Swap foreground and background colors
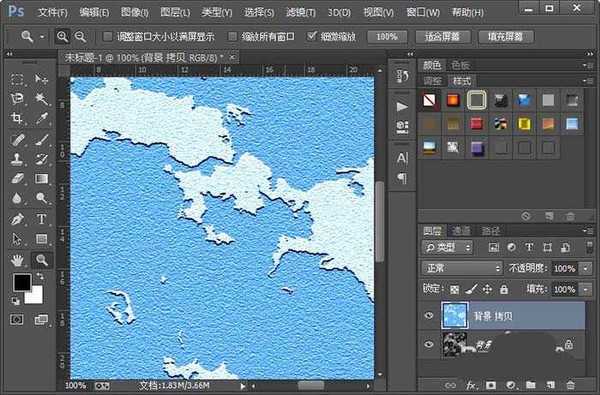 pyautogui.click(x=40, y=276)
